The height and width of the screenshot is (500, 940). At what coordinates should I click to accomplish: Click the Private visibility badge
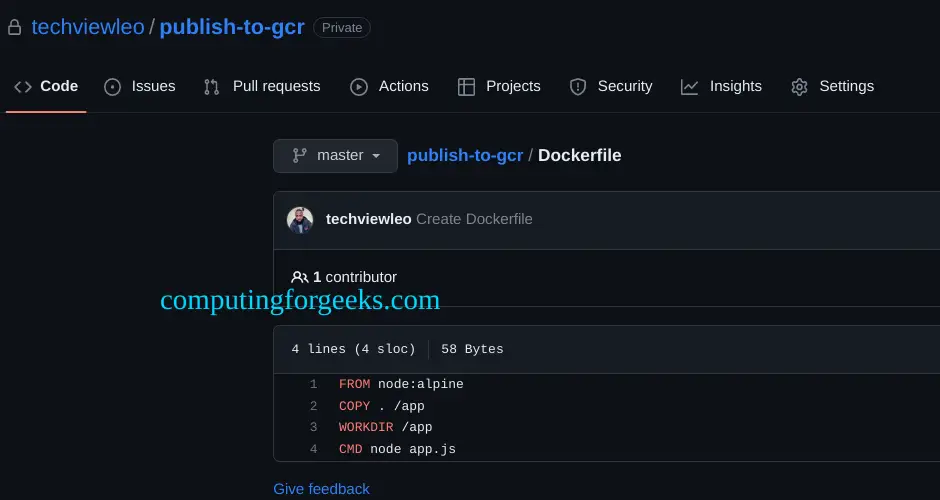pos(342,28)
